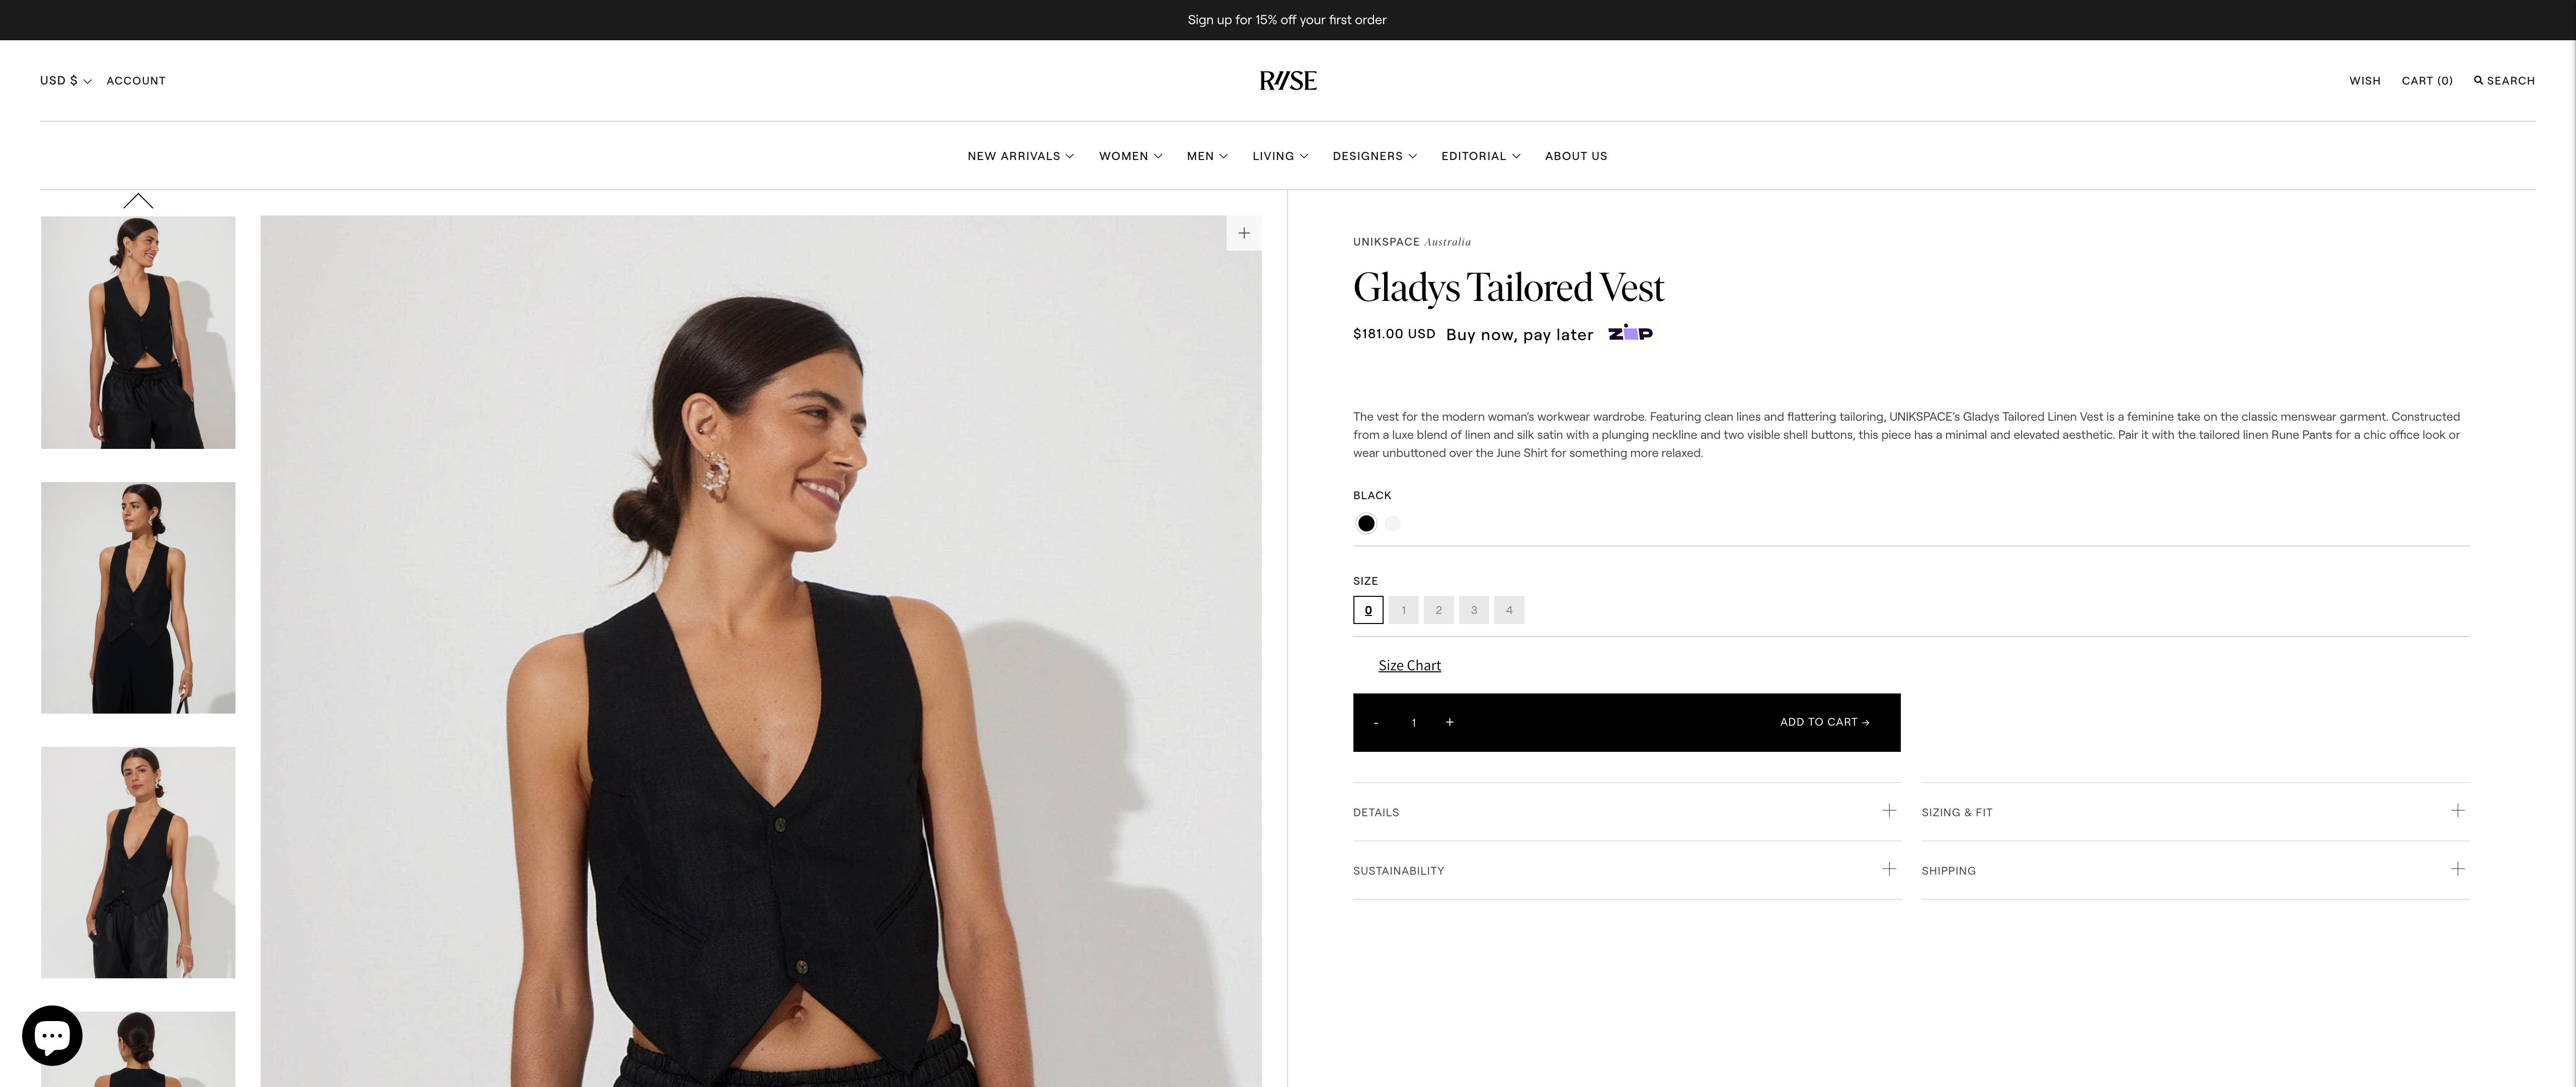Click the thumbnail carousel up arrow
Image resolution: width=2576 pixels, height=1087 pixels.
tap(138, 201)
